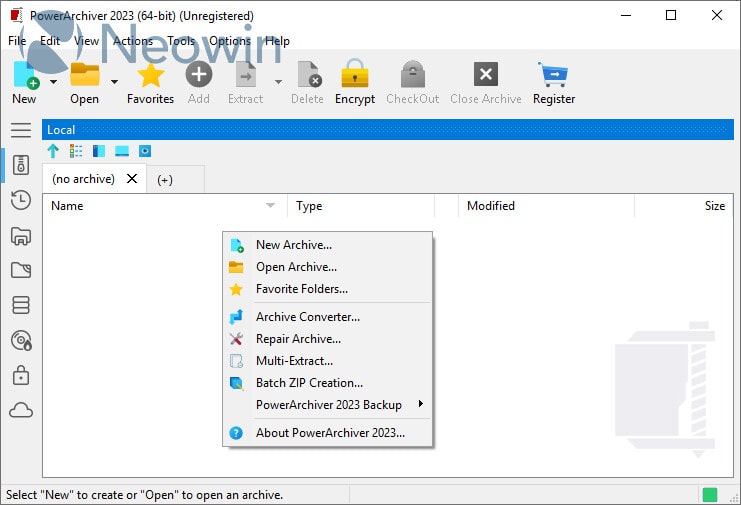Choose Multi-Extract... in context menu
This screenshot has height=505, width=741.
(327, 361)
